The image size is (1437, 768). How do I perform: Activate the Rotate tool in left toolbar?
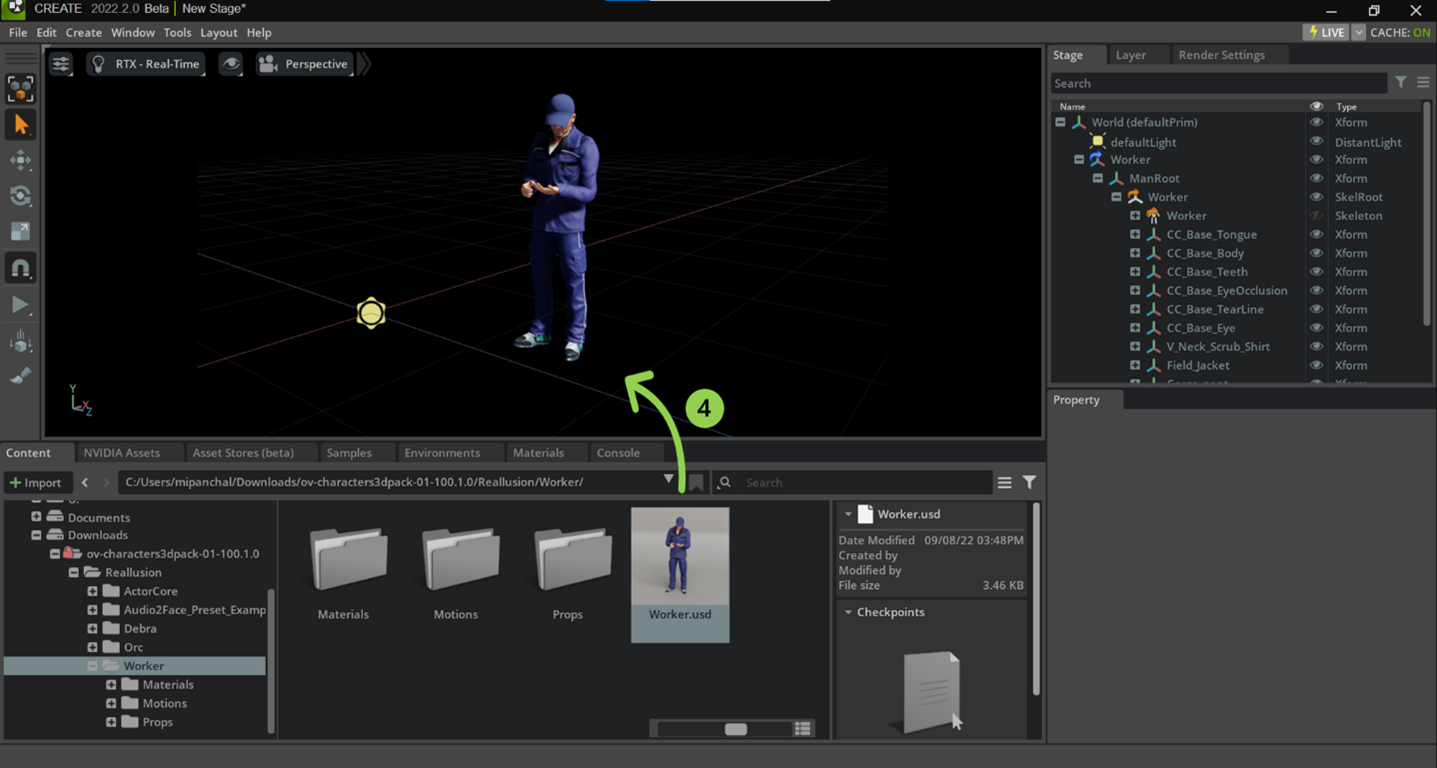coord(20,196)
